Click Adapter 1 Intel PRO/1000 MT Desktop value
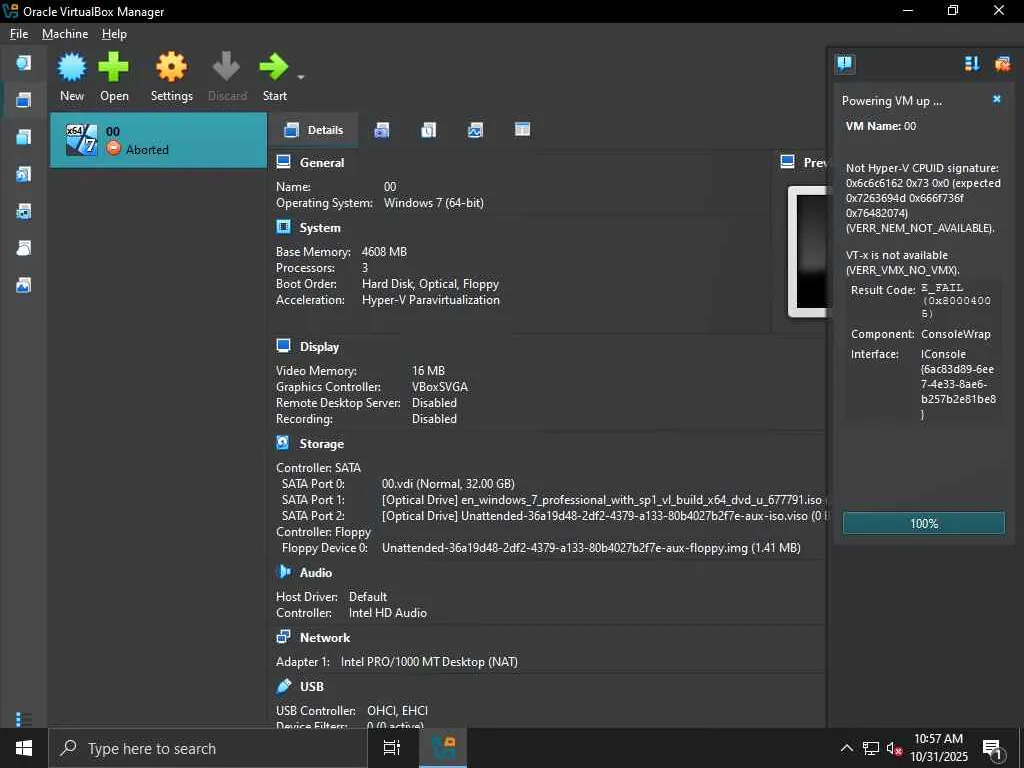1024x768 pixels. pos(429,662)
